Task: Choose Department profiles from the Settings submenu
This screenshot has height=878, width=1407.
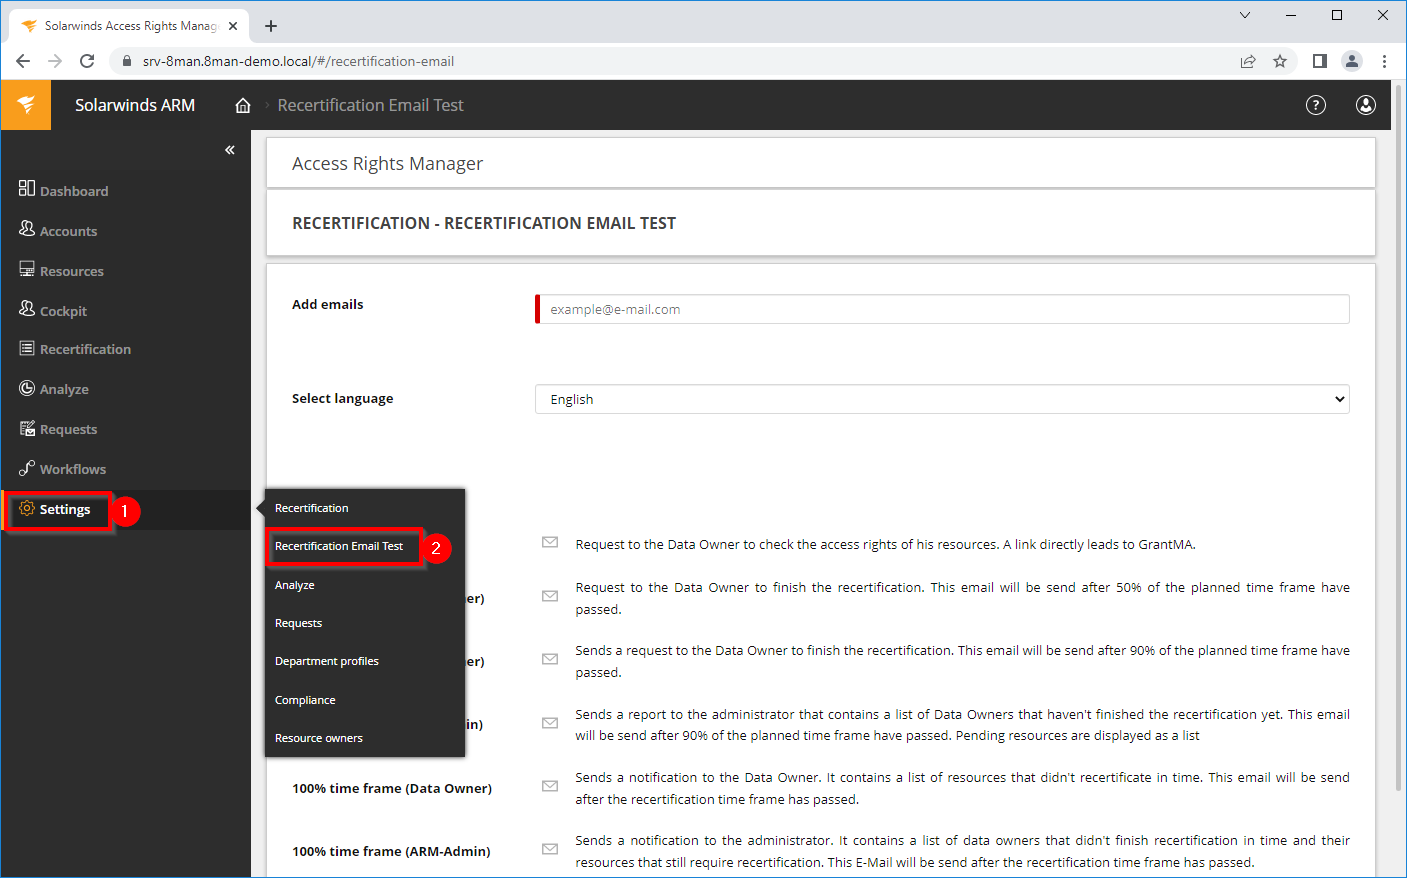Action: (327, 661)
